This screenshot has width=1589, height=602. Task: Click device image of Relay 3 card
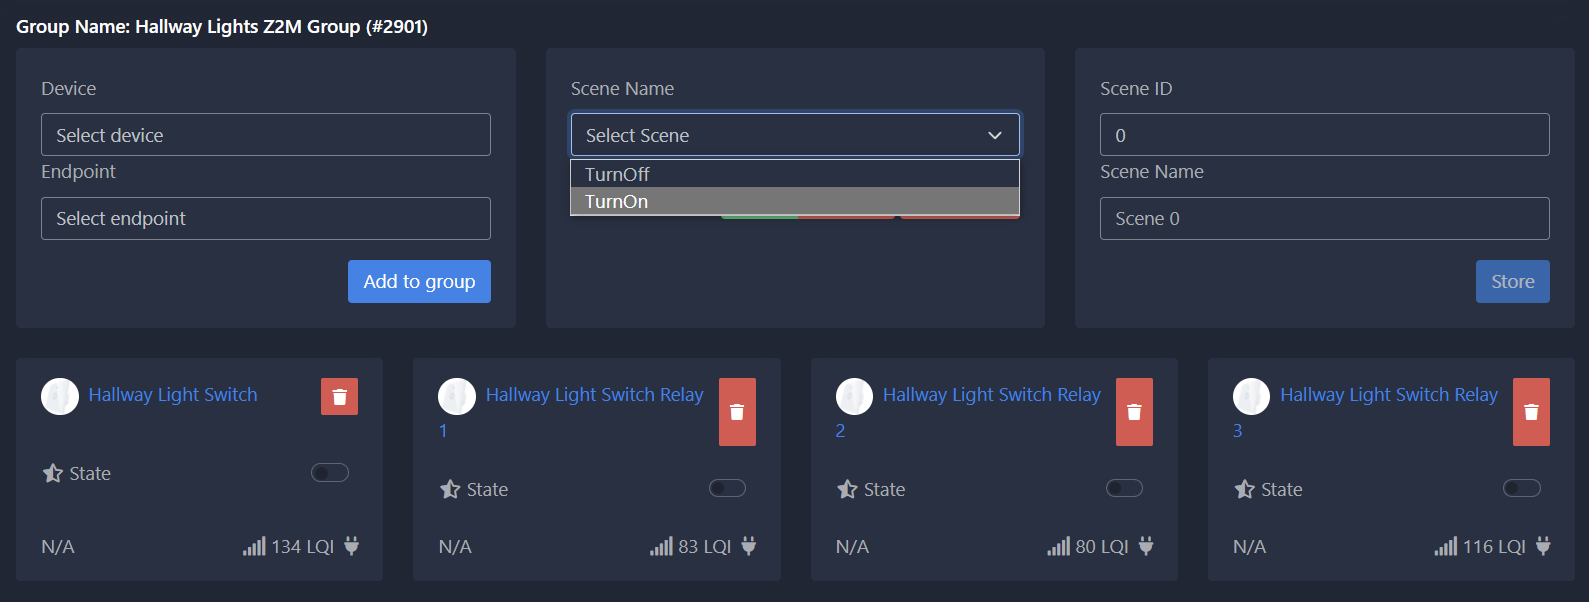tap(1251, 396)
